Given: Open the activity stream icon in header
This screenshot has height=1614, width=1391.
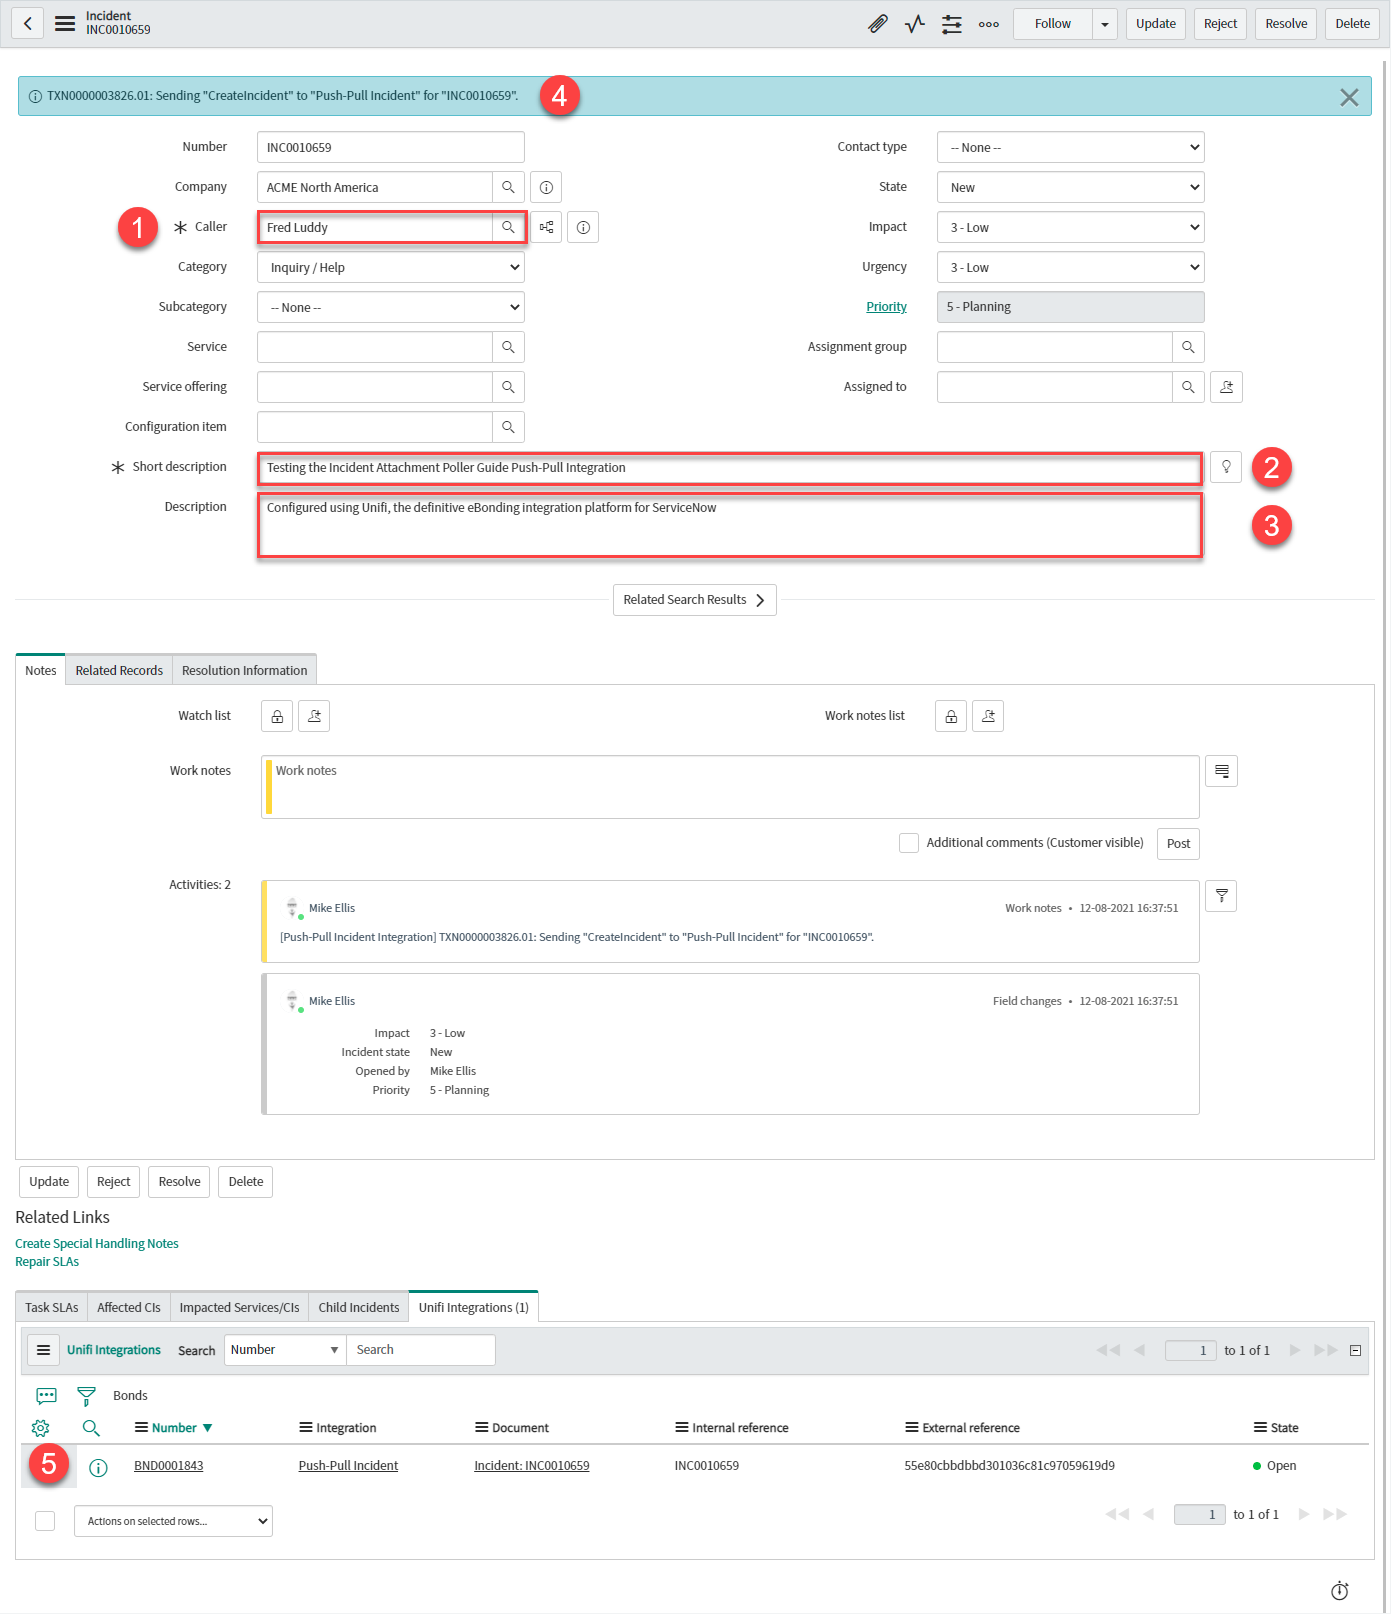Looking at the screenshot, I should pyautogui.click(x=914, y=24).
